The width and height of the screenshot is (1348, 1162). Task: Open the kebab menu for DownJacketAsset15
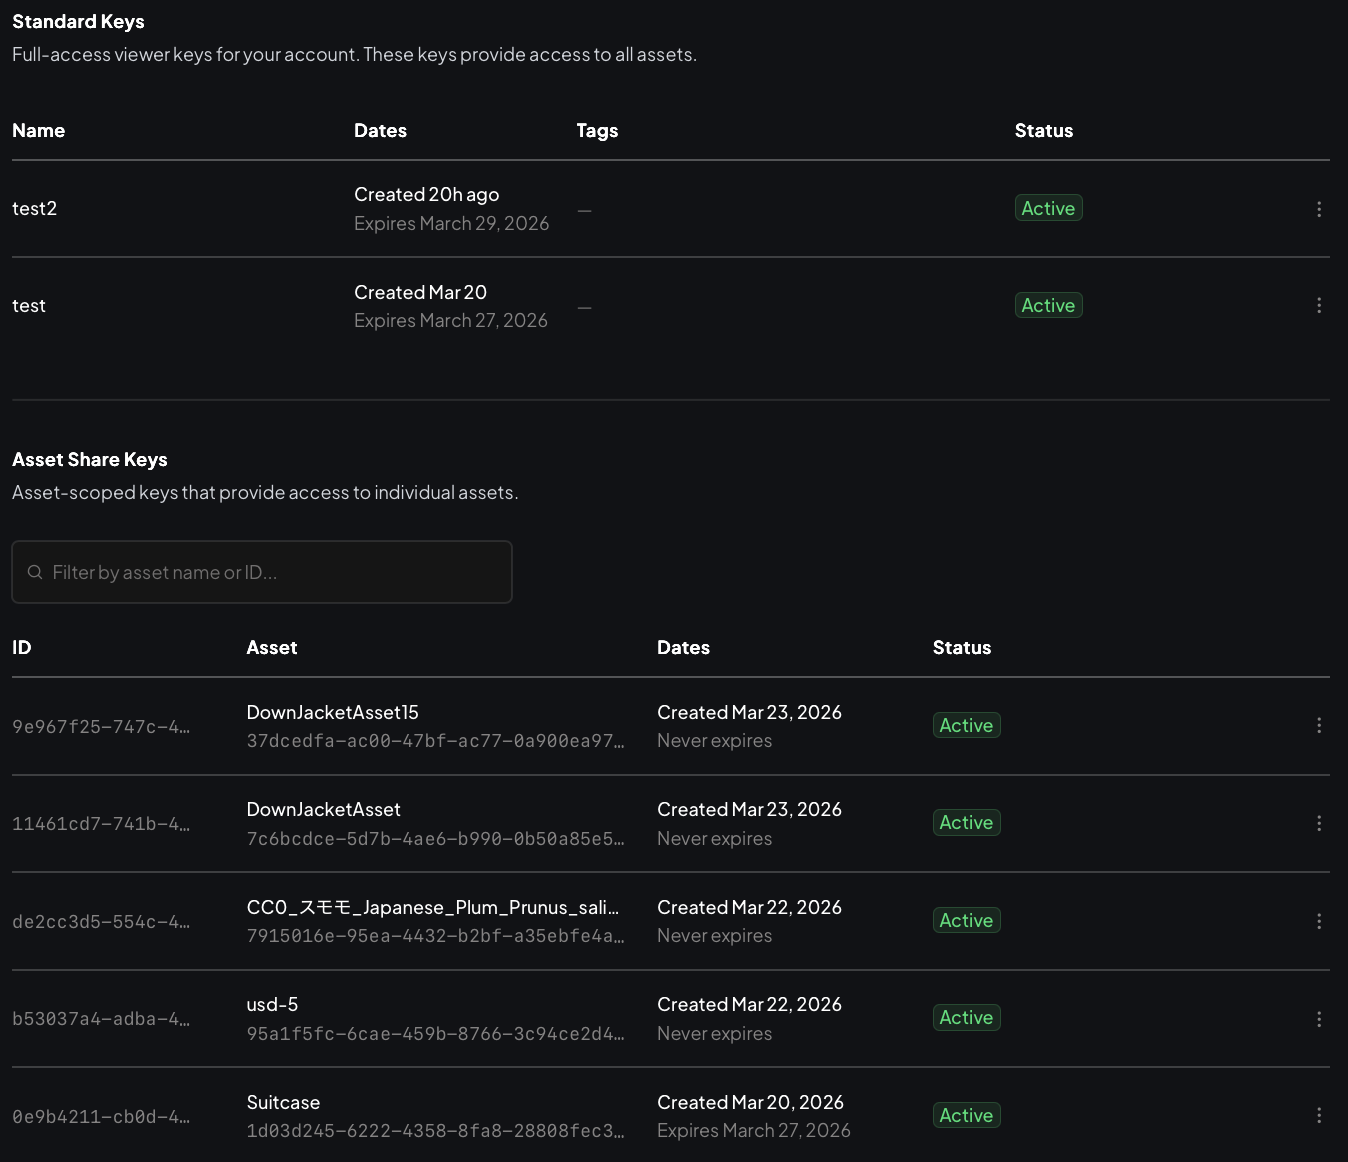pyautogui.click(x=1319, y=725)
